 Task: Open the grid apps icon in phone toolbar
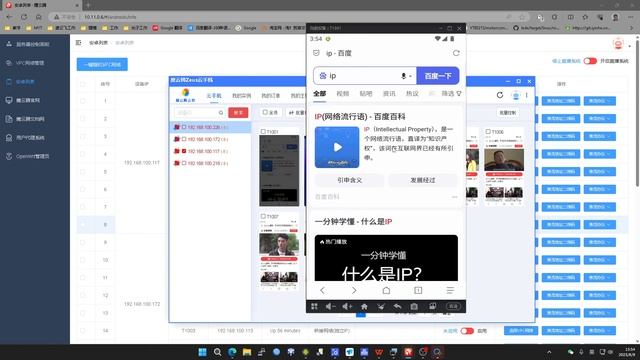pos(314,306)
